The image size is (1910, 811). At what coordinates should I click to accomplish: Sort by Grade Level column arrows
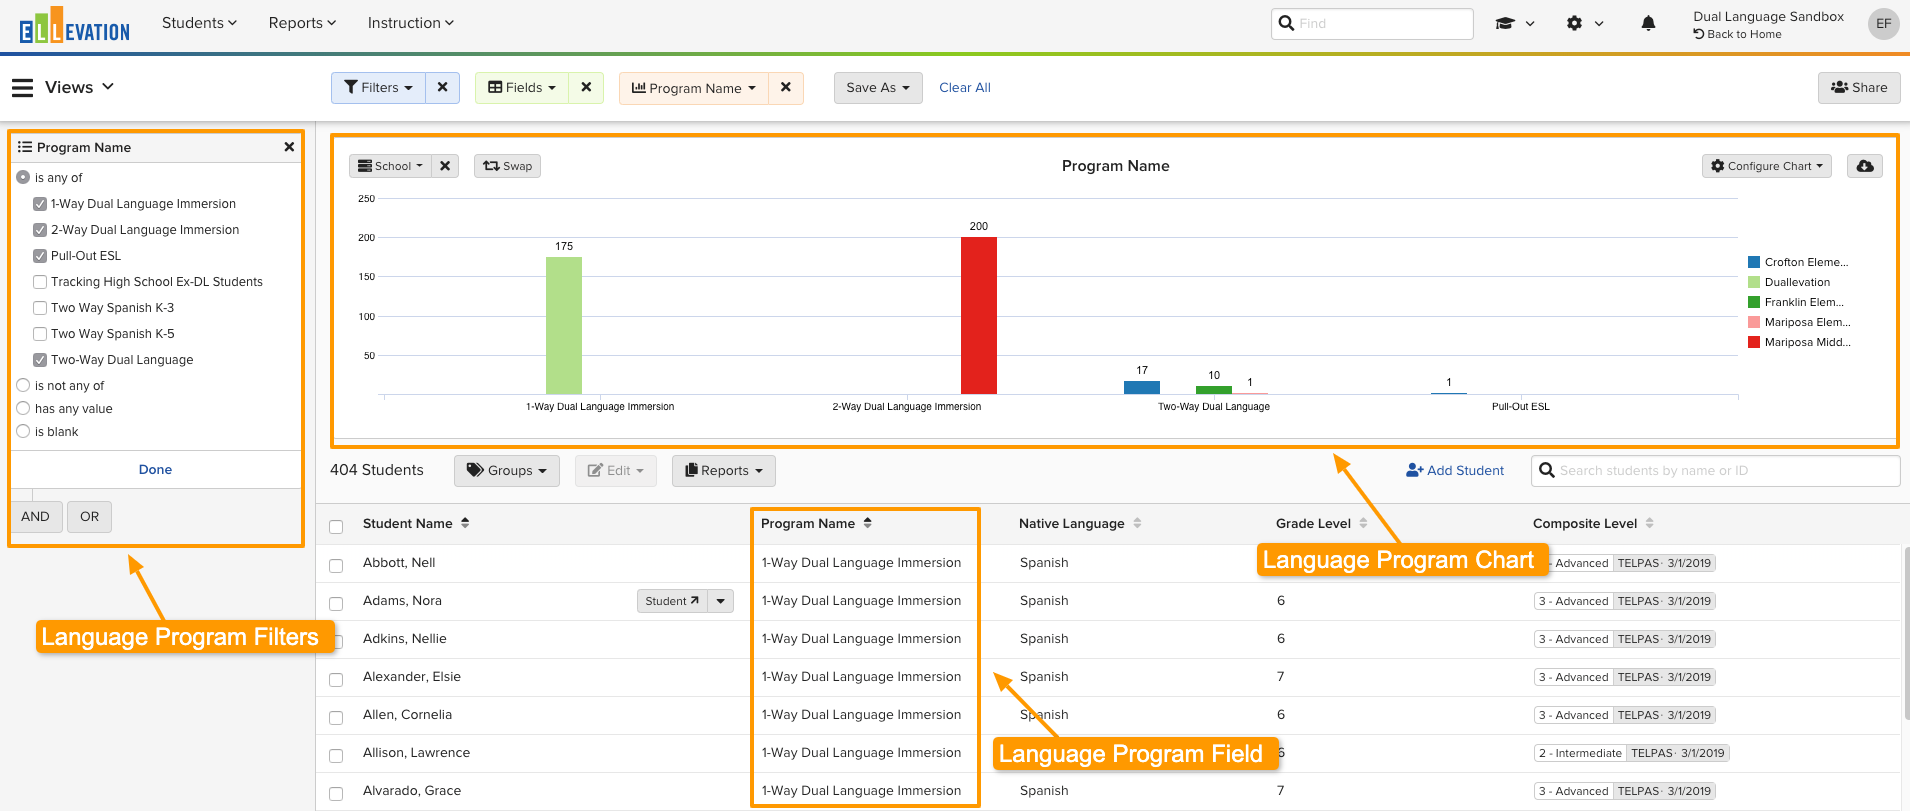(x=1363, y=523)
